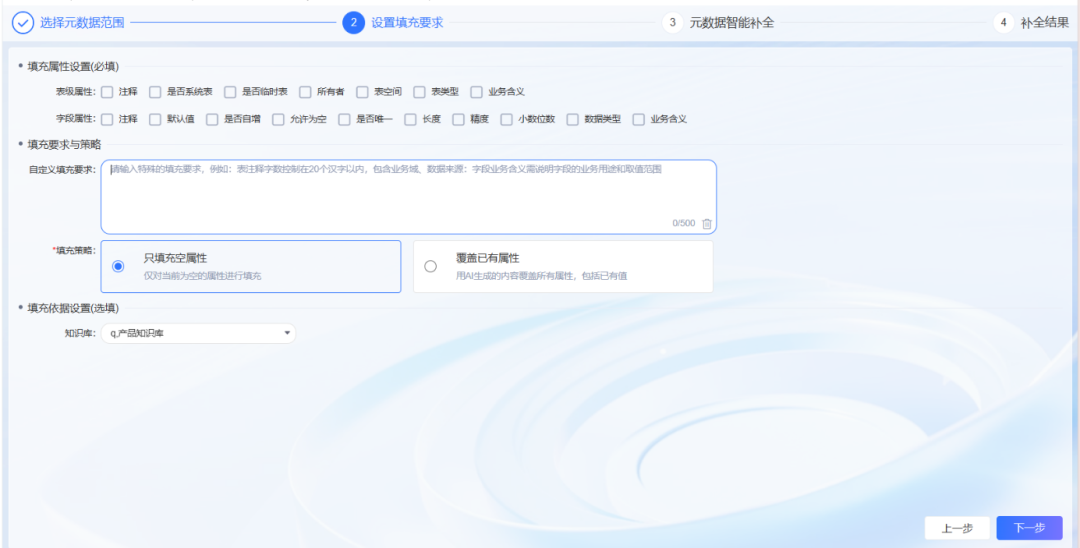Check 默认值 checkbox
This screenshot has height=548, width=1080.
click(155, 119)
